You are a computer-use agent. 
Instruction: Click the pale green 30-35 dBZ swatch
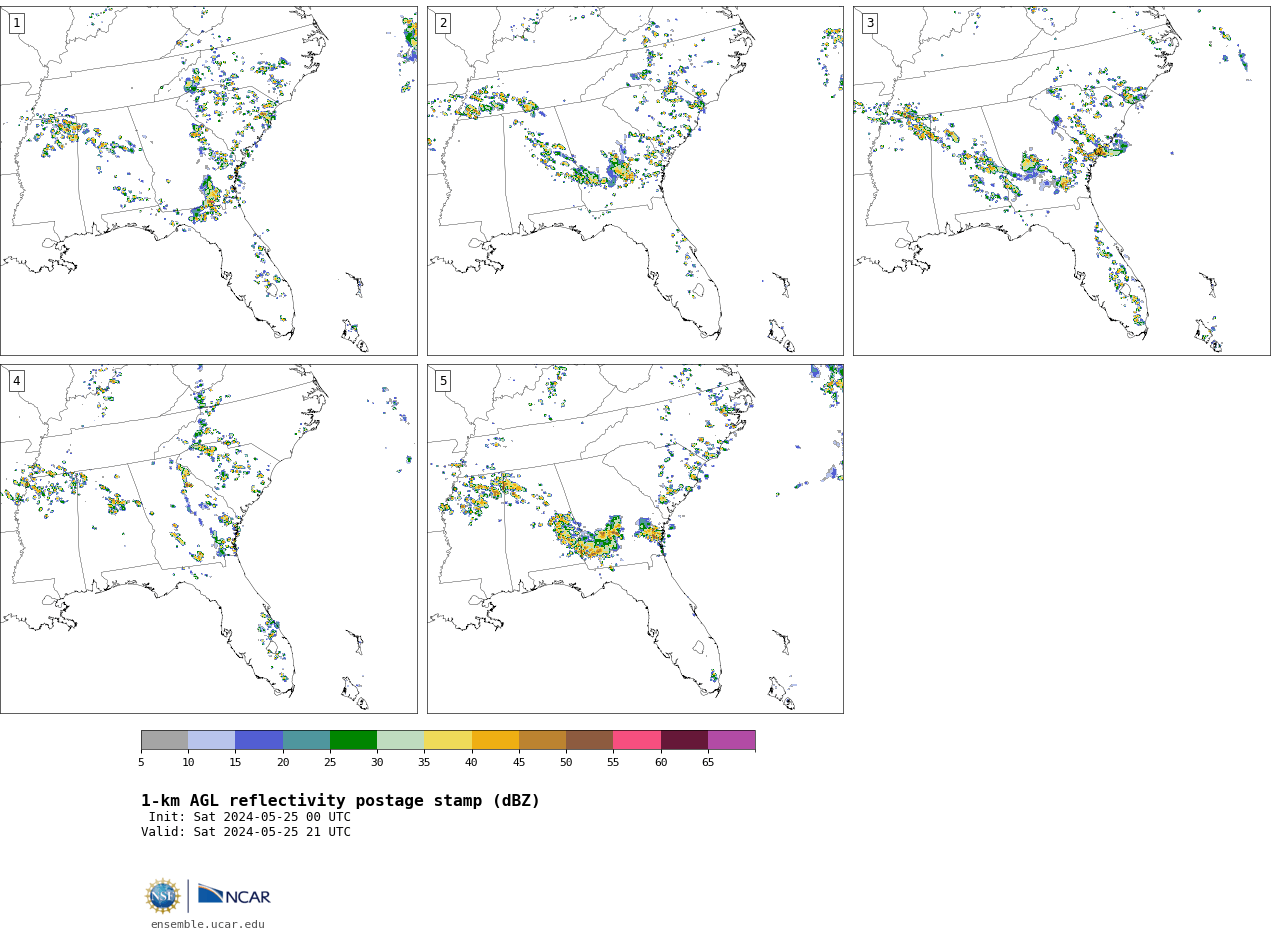point(400,740)
